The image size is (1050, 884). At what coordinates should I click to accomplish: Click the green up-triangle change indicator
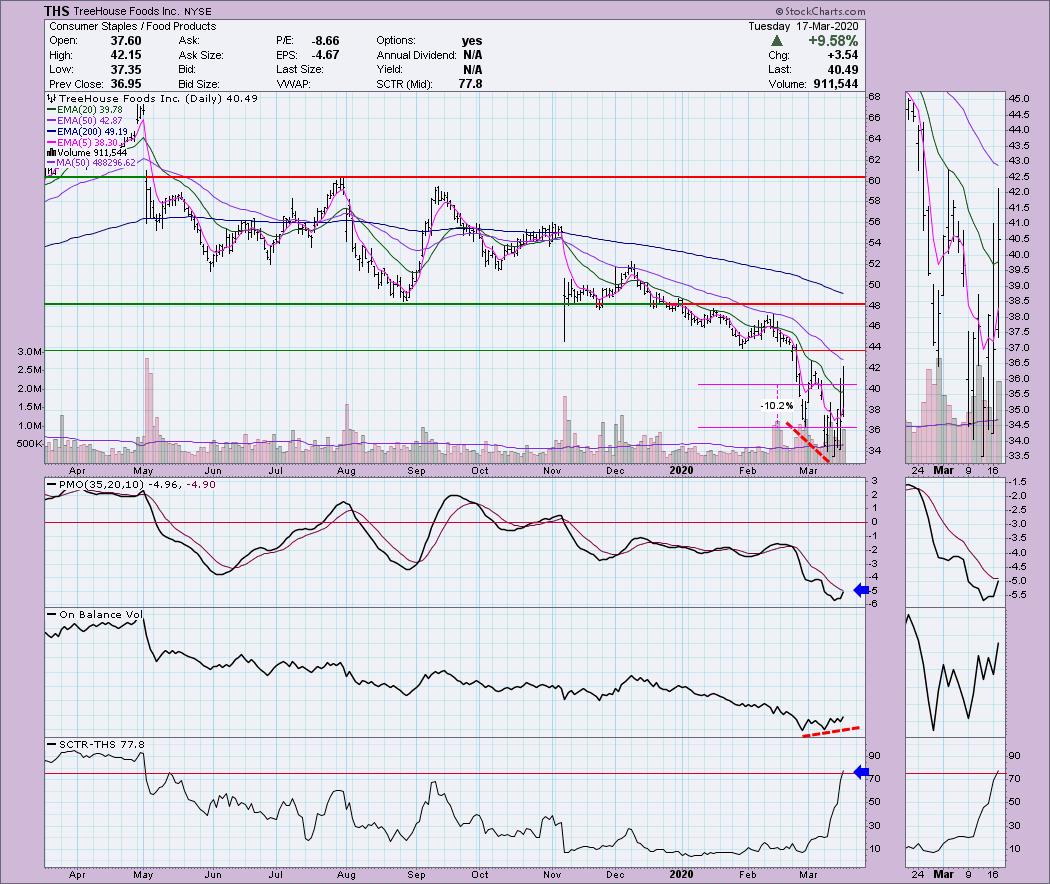pyautogui.click(x=776, y=41)
